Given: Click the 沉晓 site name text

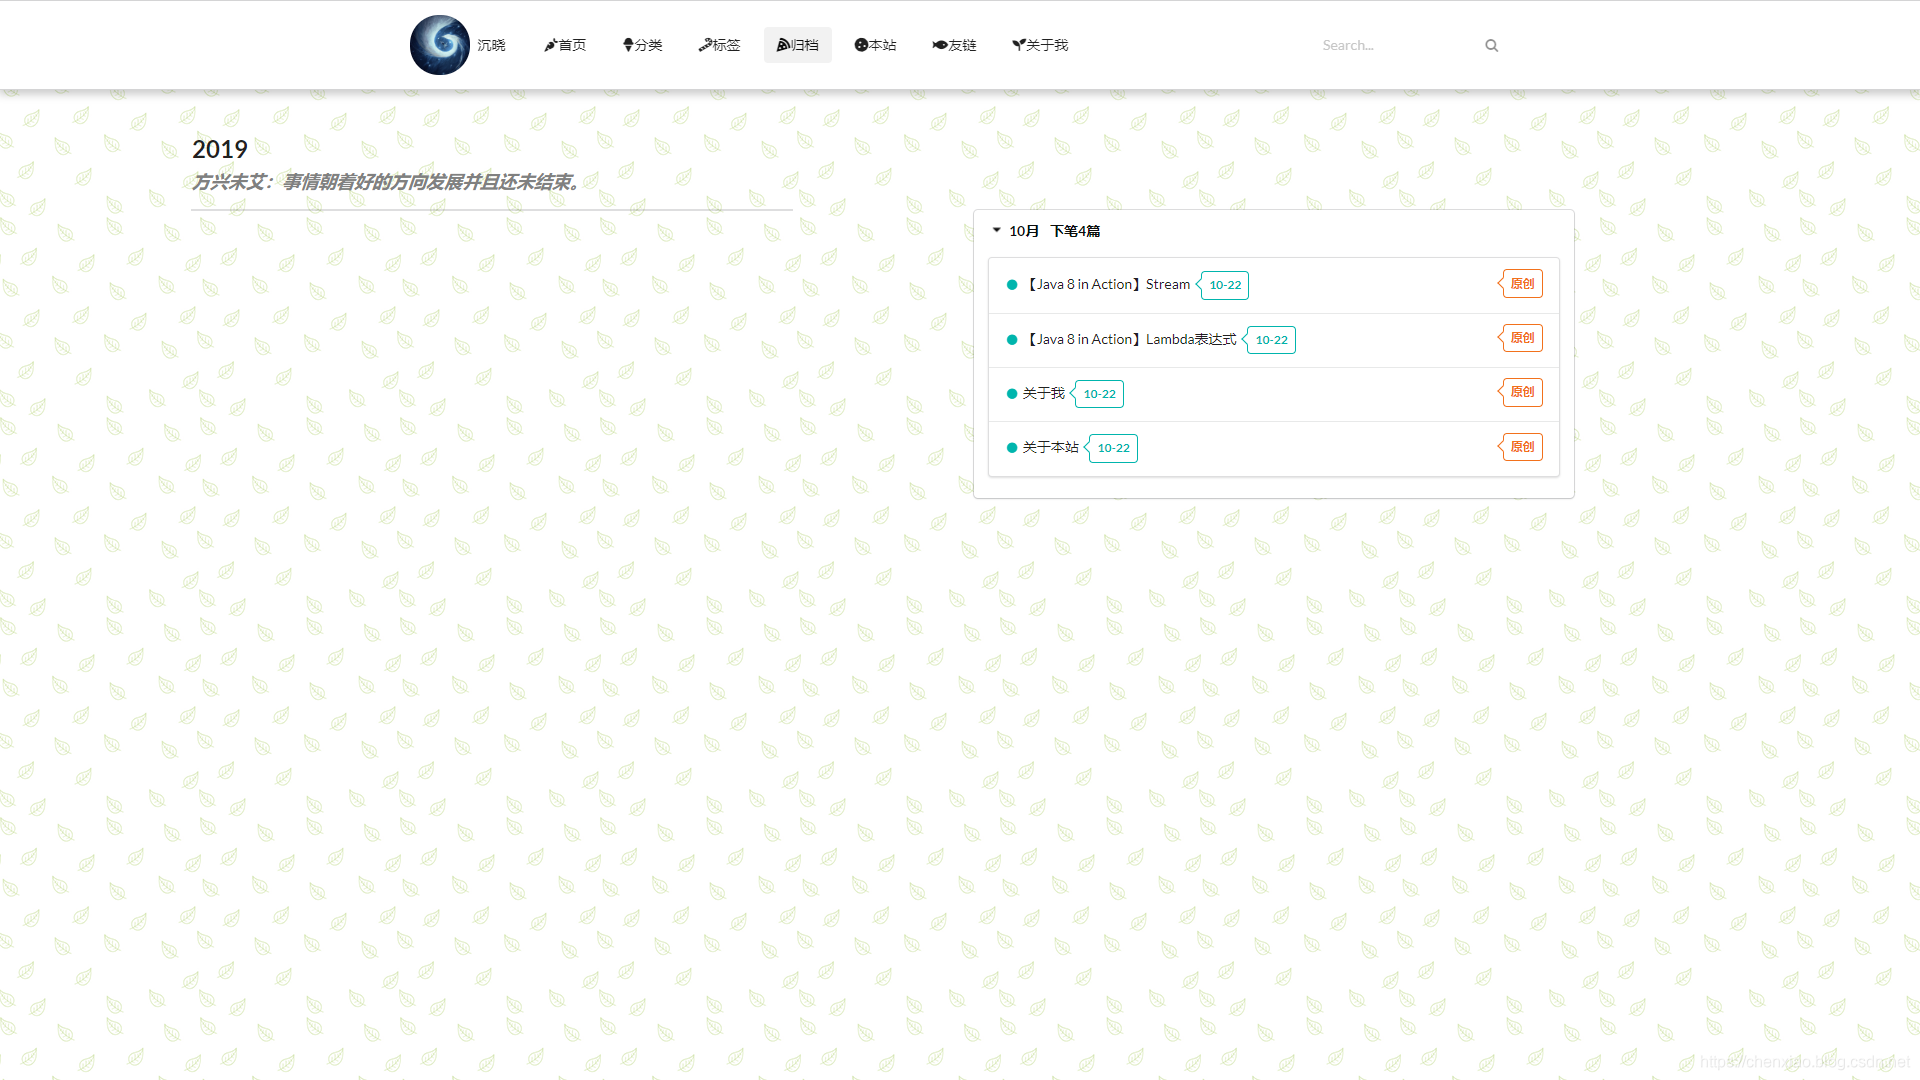Looking at the screenshot, I should pyautogui.click(x=491, y=45).
